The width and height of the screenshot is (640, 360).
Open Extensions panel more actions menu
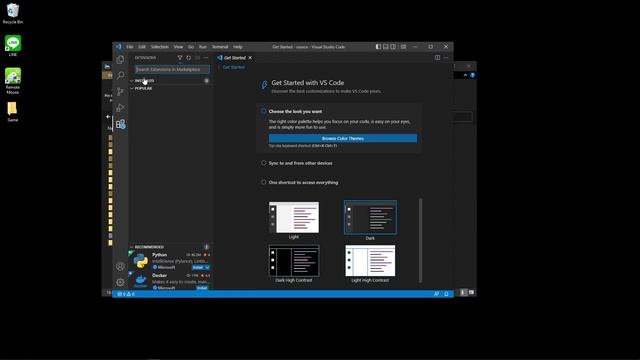tap(206, 58)
